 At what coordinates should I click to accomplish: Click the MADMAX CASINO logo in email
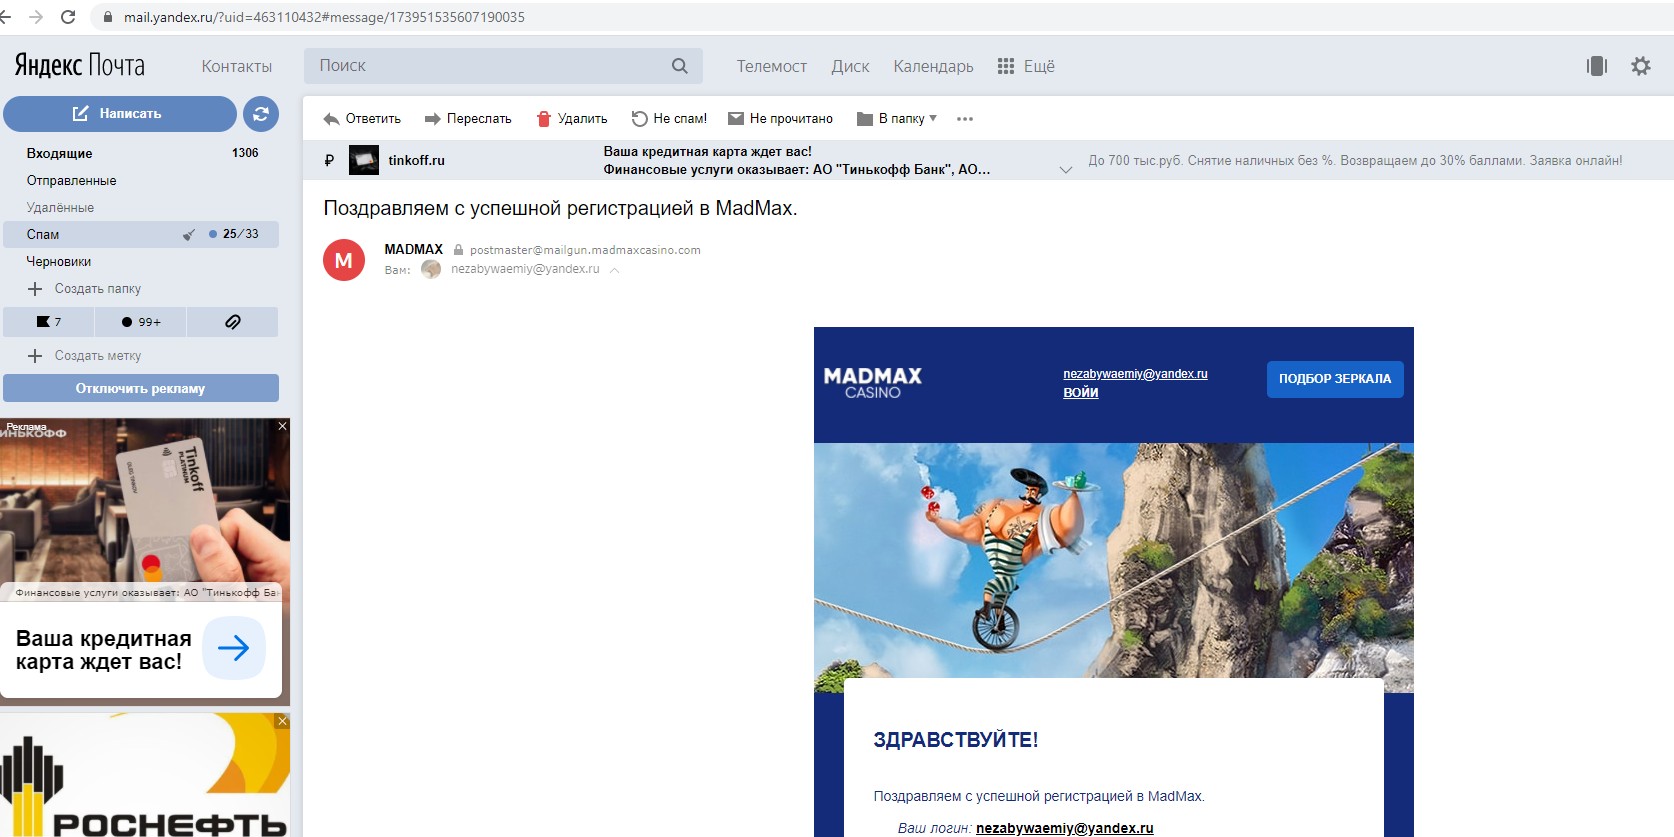point(873,382)
